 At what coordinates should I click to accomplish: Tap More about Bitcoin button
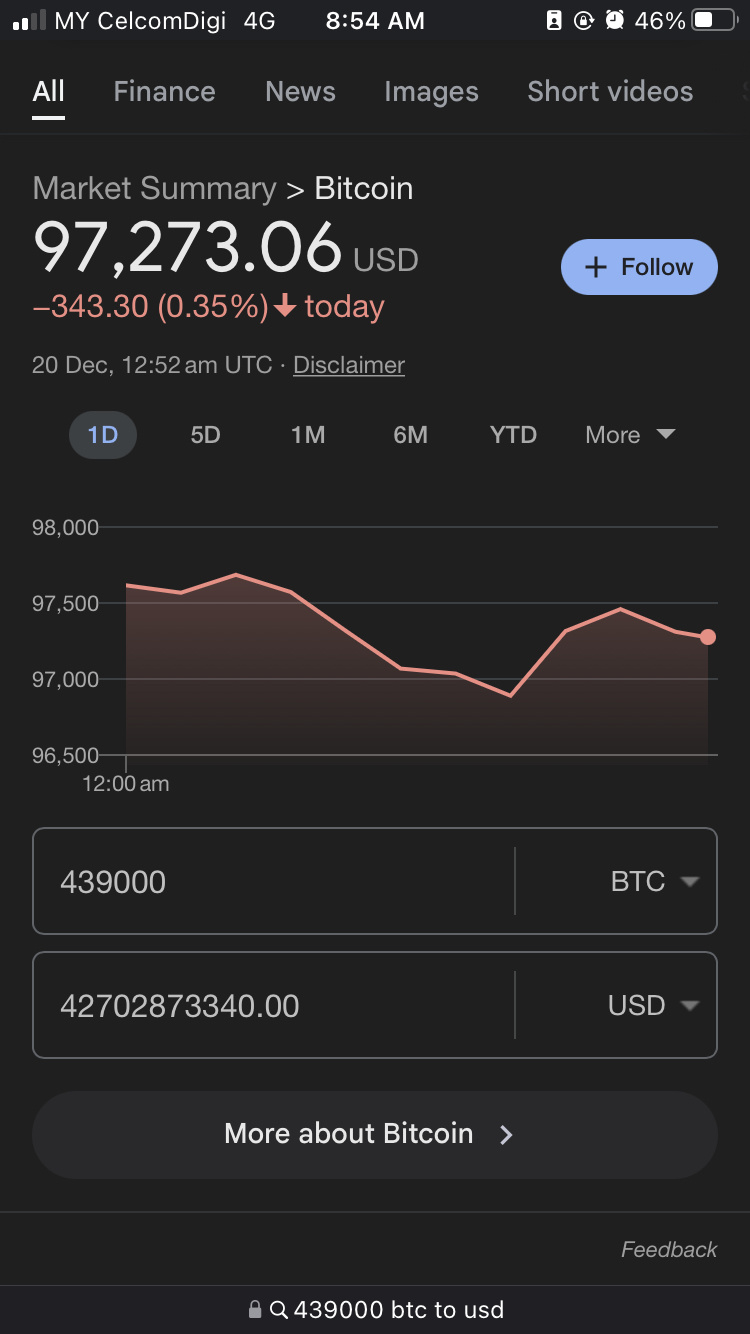click(x=375, y=1134)
